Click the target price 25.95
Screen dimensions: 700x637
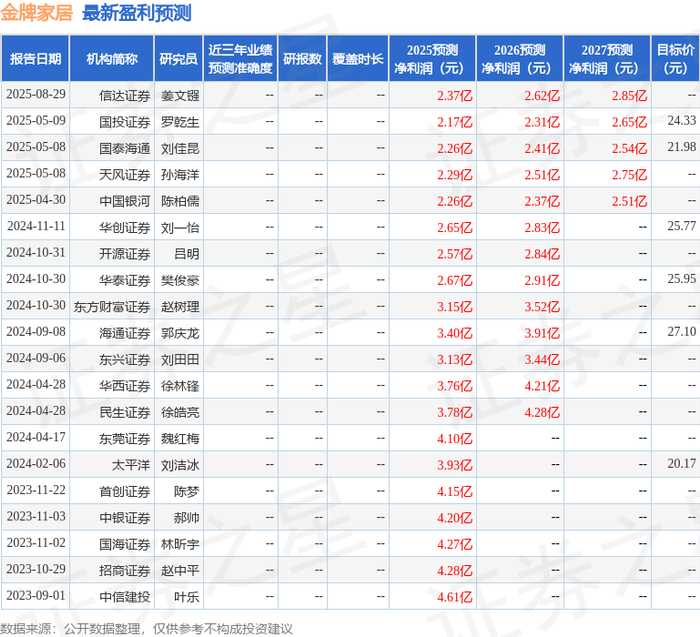coord(682,279)
